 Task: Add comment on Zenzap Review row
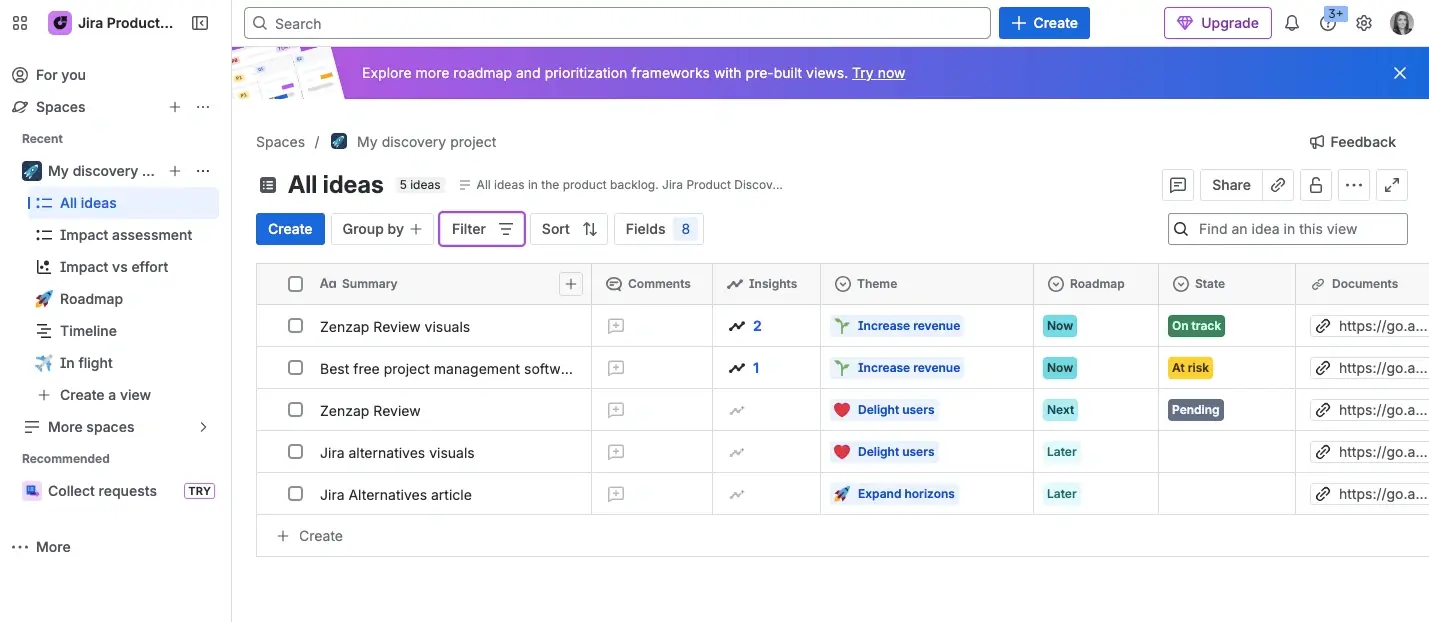coord(616,410)
